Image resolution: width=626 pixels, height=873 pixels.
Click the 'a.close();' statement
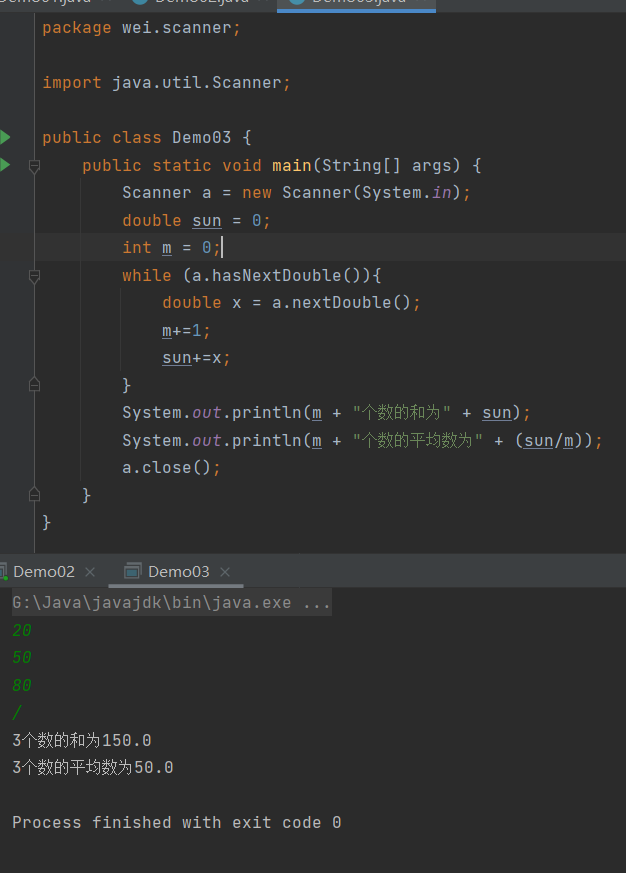172,468
